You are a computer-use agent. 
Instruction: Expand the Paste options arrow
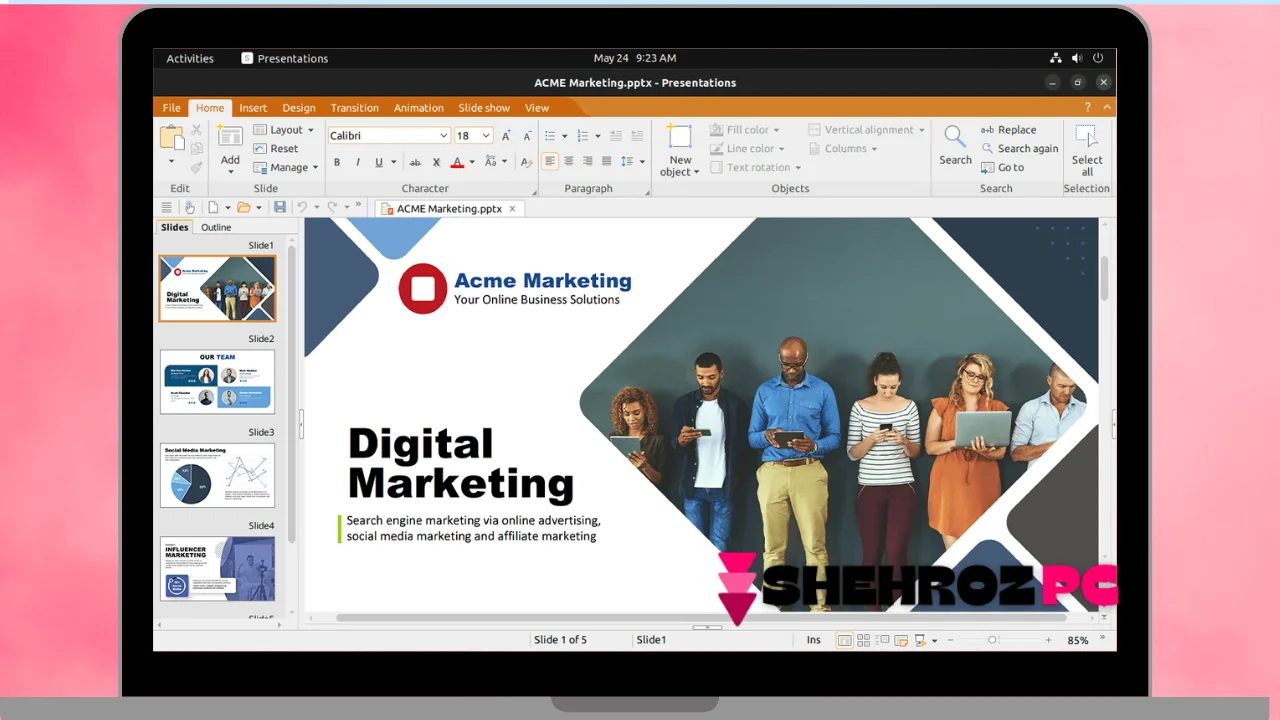(x=171, y=161)
